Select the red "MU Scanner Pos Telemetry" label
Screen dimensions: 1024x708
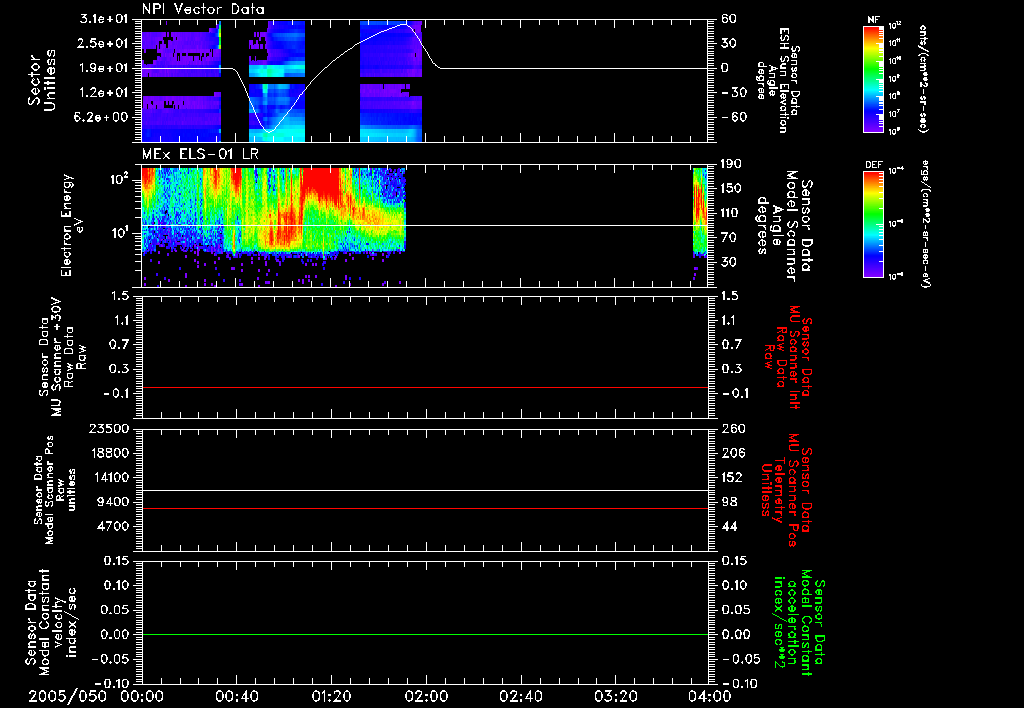click(x=787, y=490)
